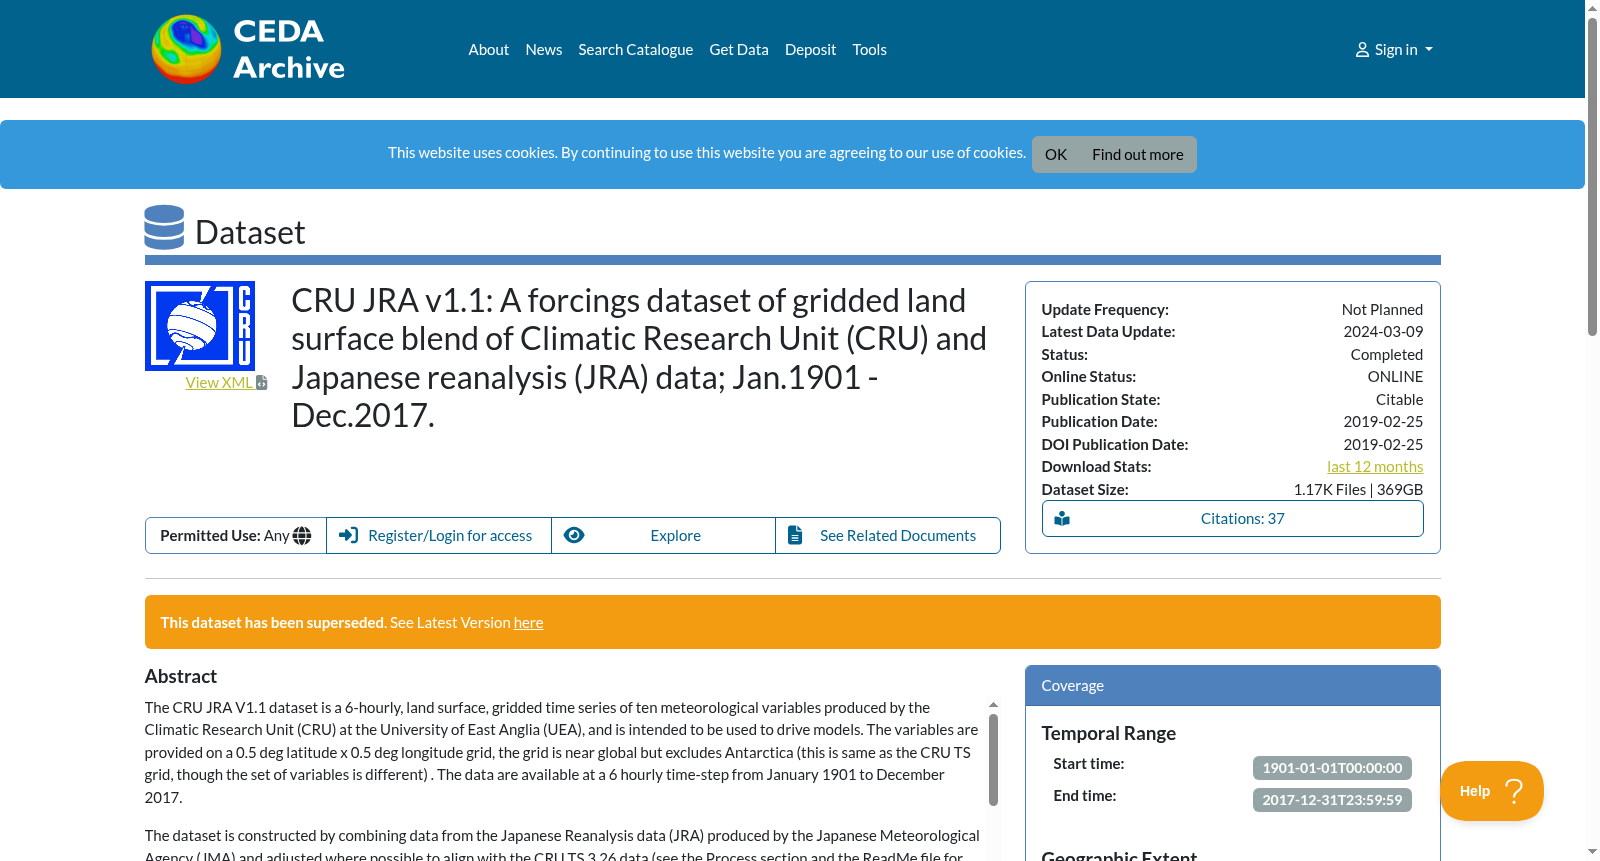This screenshot has width=1600, height=861.
Task: Click the page vertical scrollbar thumb
Action: coord(1593,176)
